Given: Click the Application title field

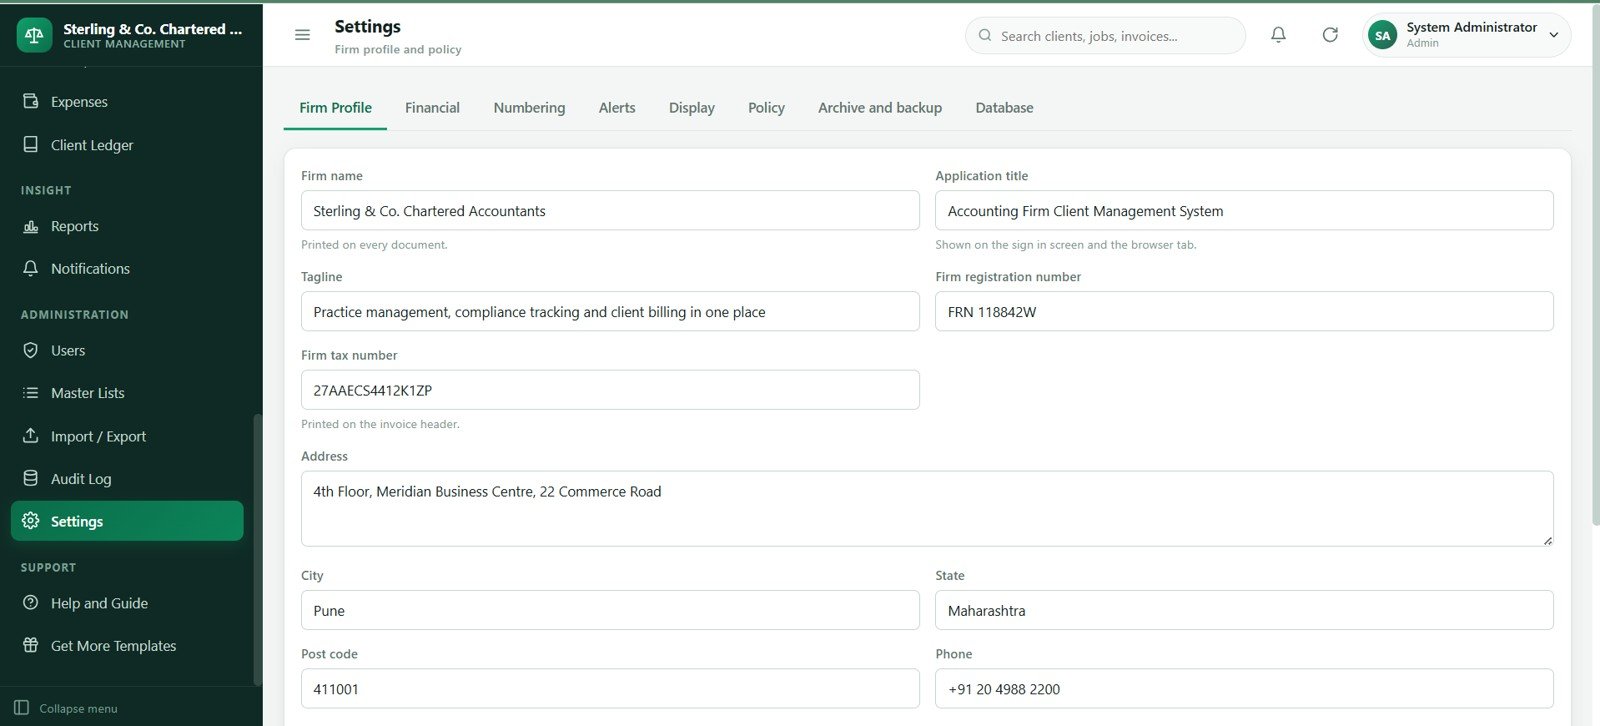Looking at the screenshot, I should (1244, 211).
